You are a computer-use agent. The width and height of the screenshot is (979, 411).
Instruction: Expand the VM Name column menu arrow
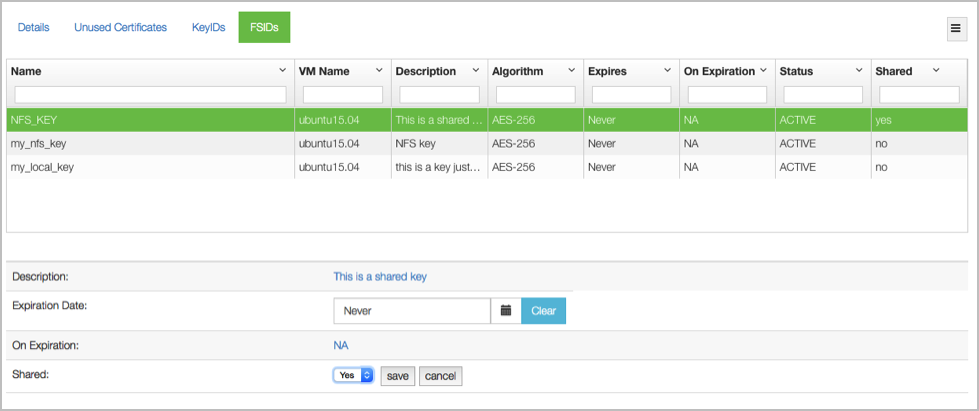click(x=379, y=71)
